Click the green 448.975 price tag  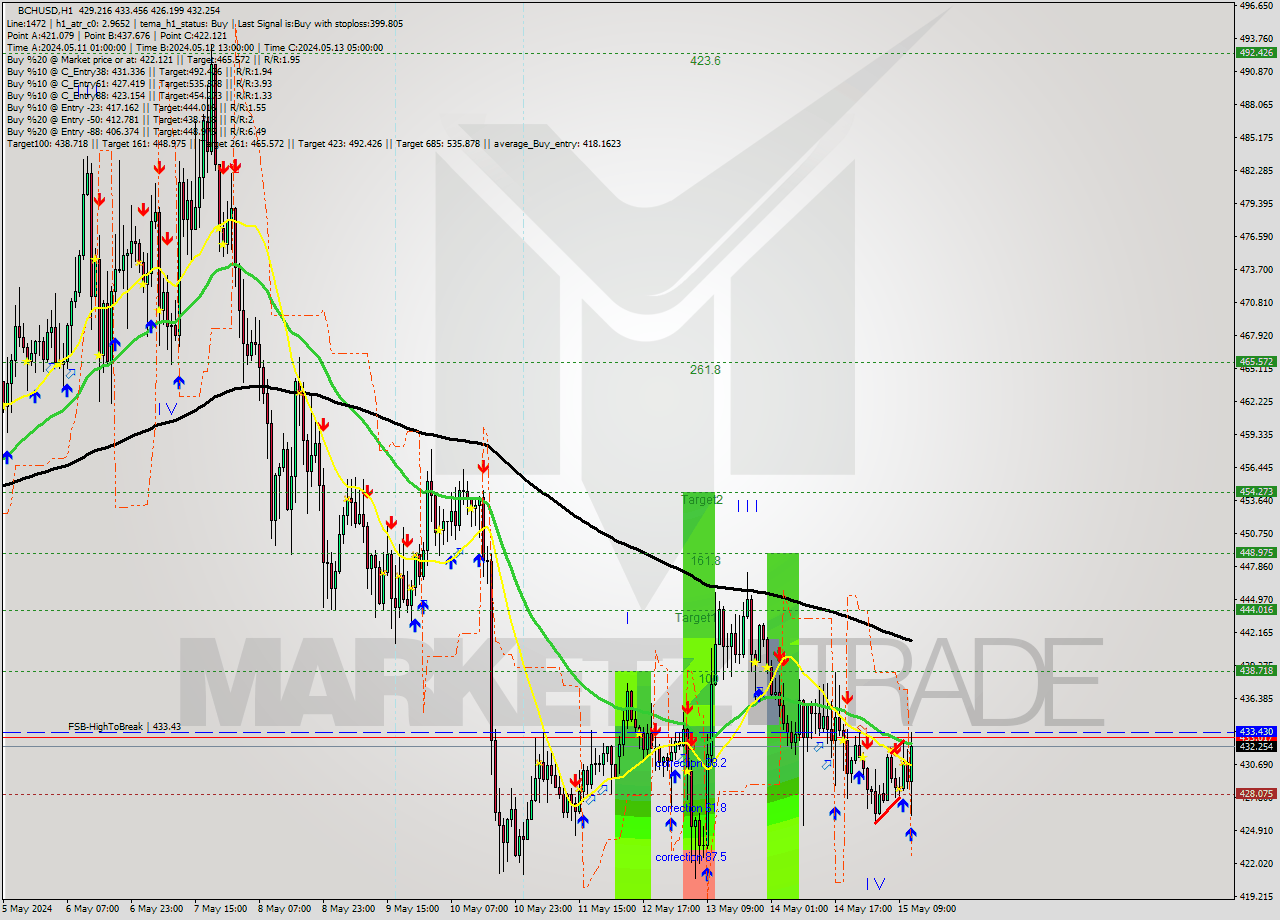1256,553
